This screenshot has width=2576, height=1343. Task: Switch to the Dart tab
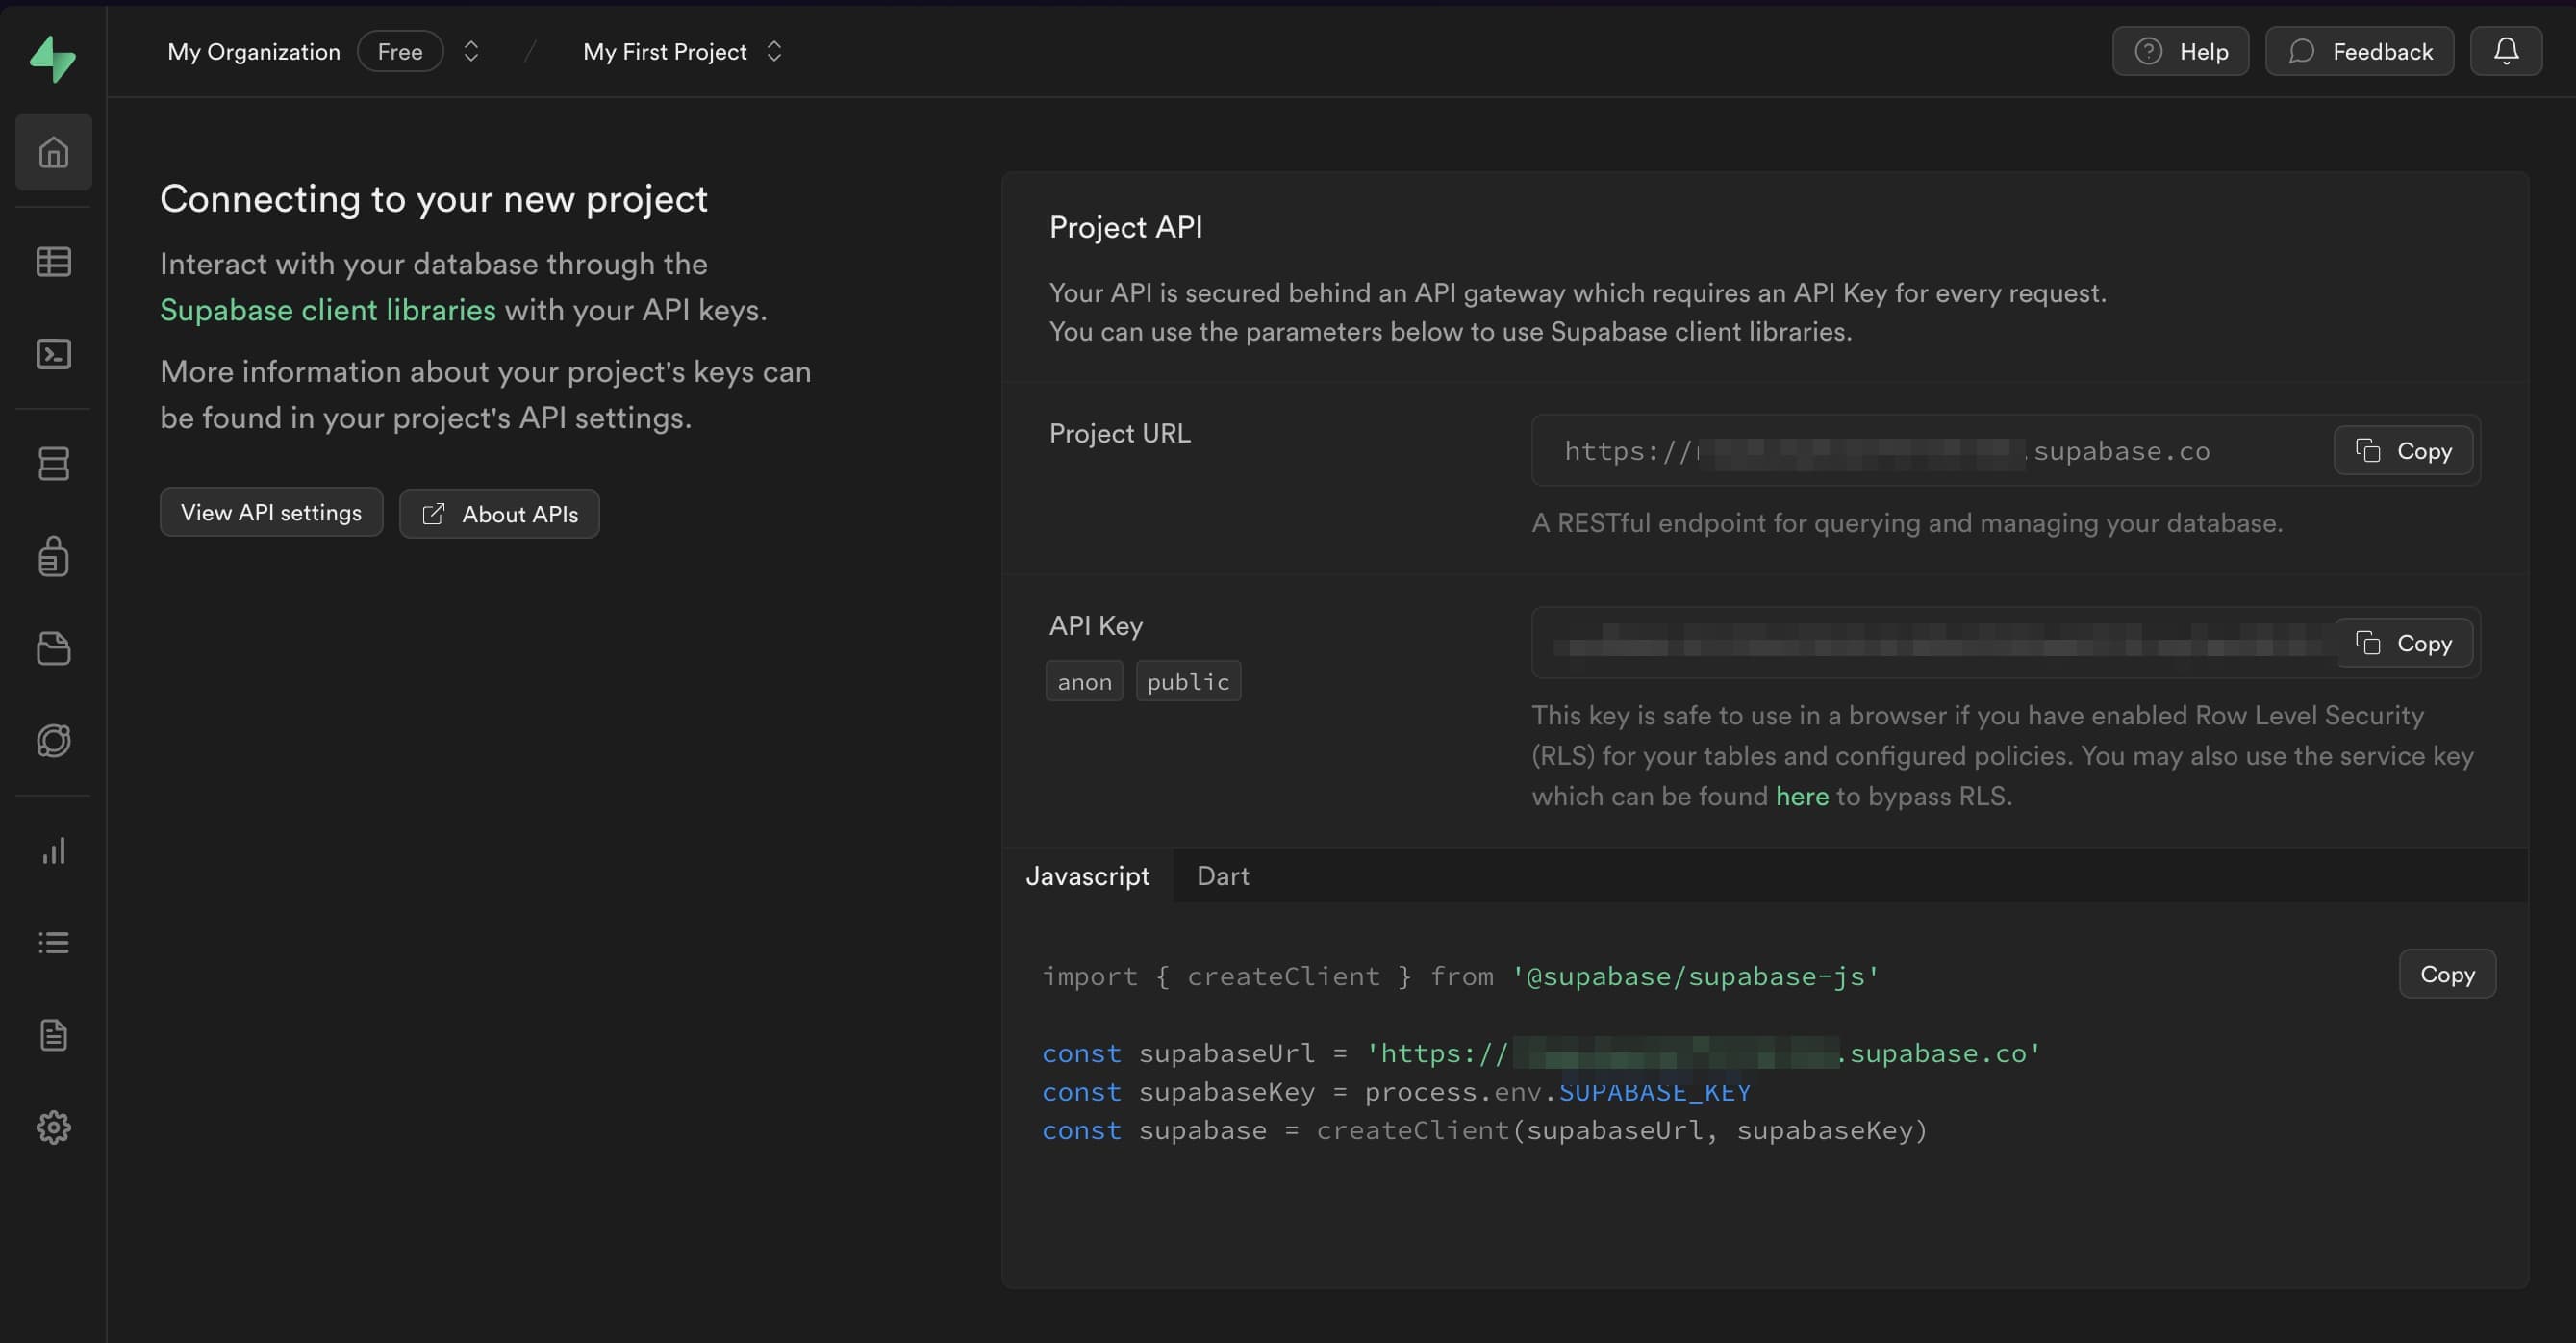pos(1222,876)
